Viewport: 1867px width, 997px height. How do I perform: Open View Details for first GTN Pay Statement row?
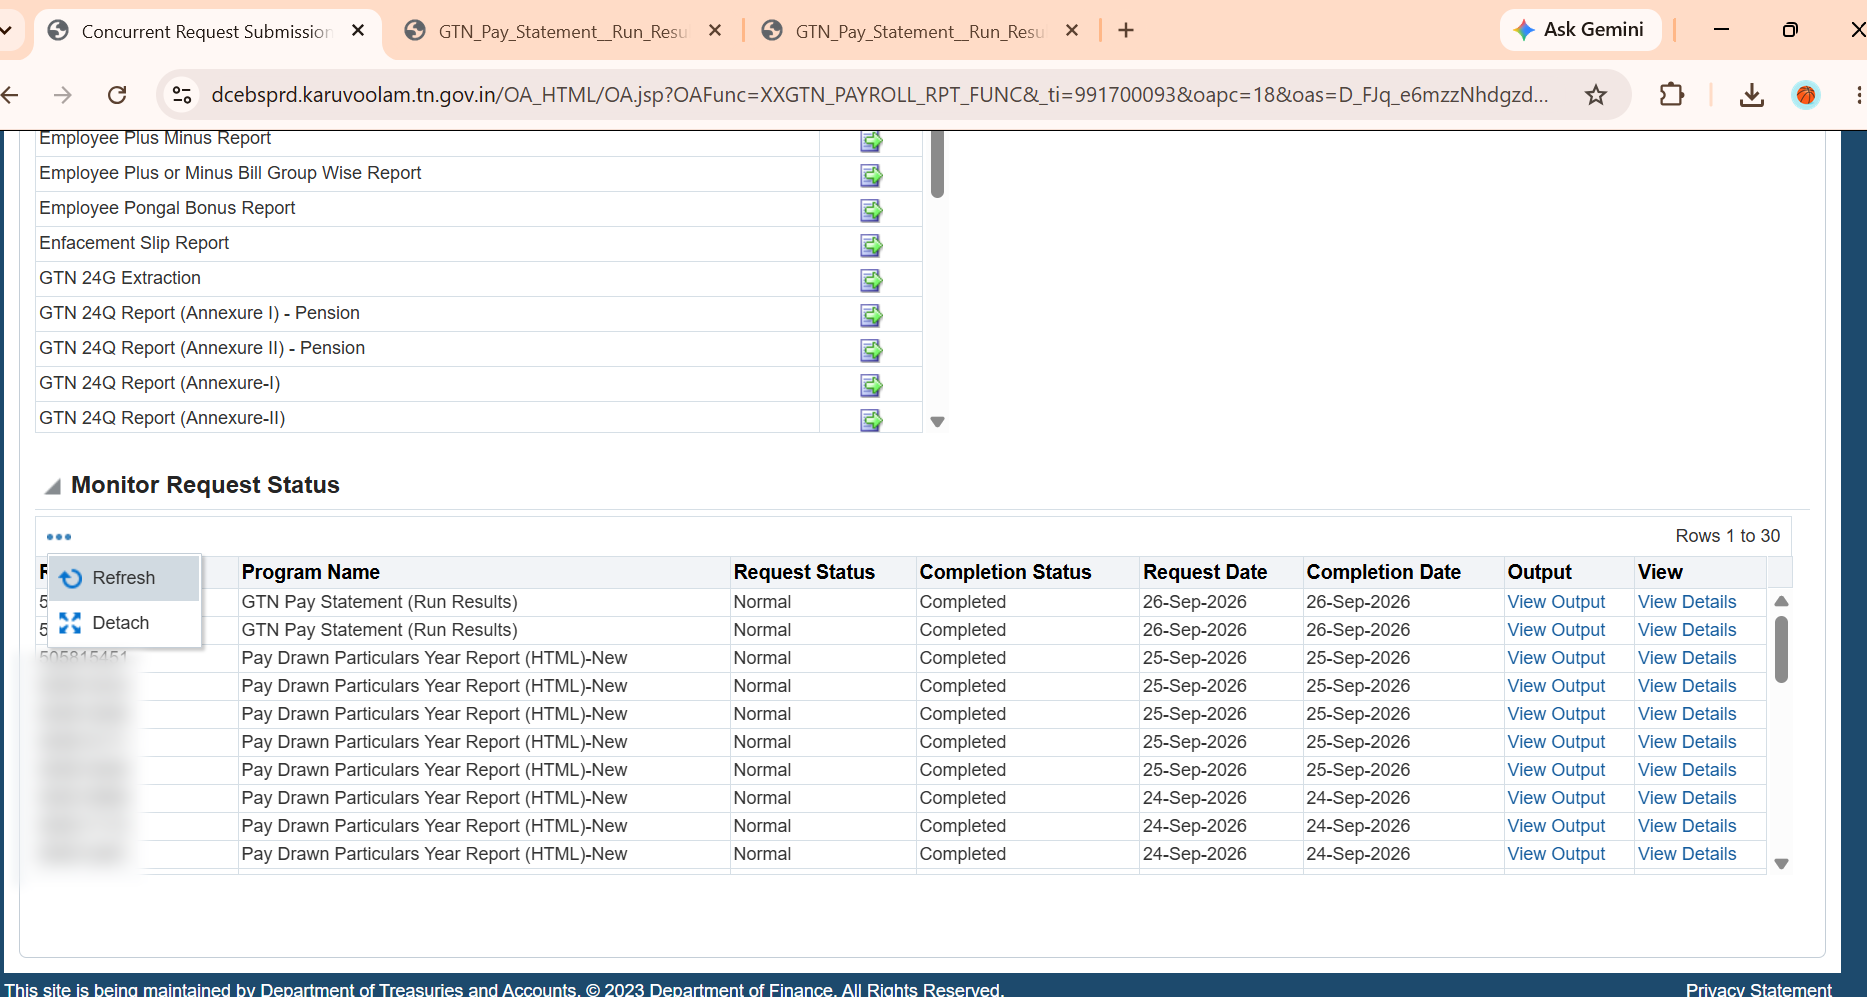point(1687,602)
